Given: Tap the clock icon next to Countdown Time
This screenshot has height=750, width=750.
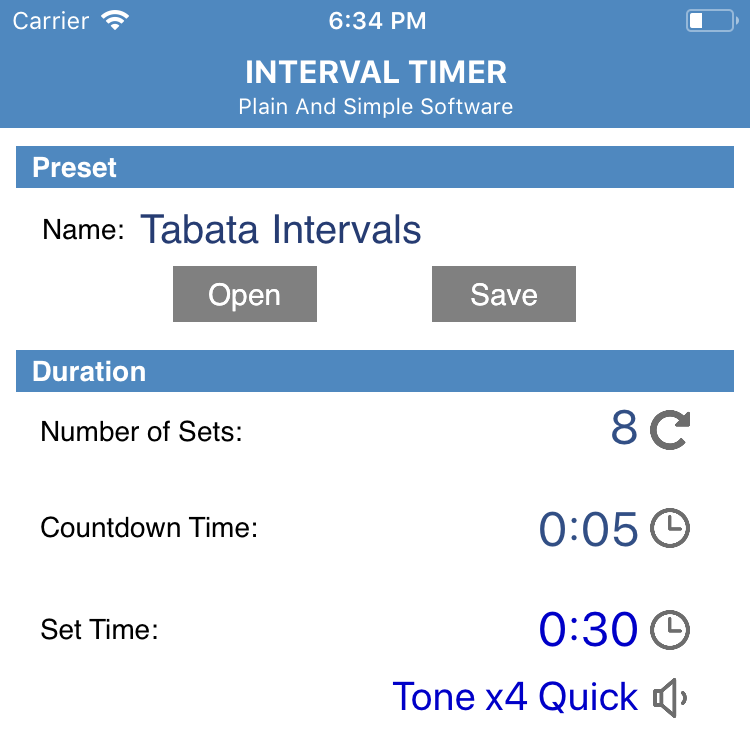Looking at the screenshot, I should point(670,528).
